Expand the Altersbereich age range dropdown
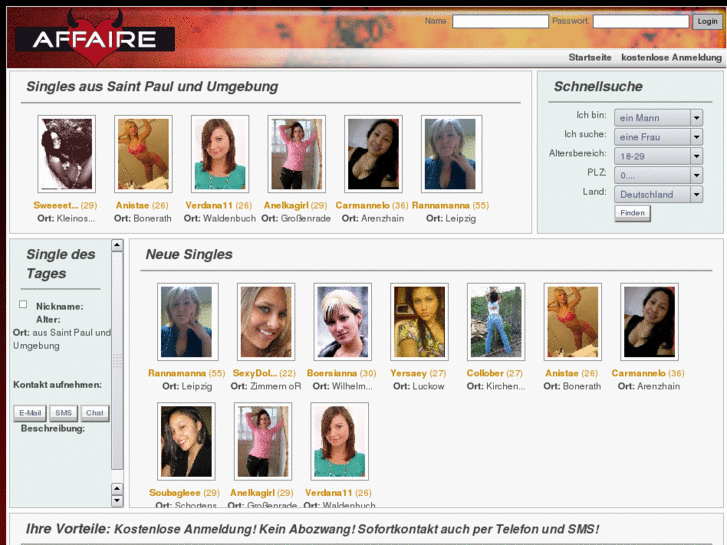This screenshot has height=545, width=727. click(658, 156)
